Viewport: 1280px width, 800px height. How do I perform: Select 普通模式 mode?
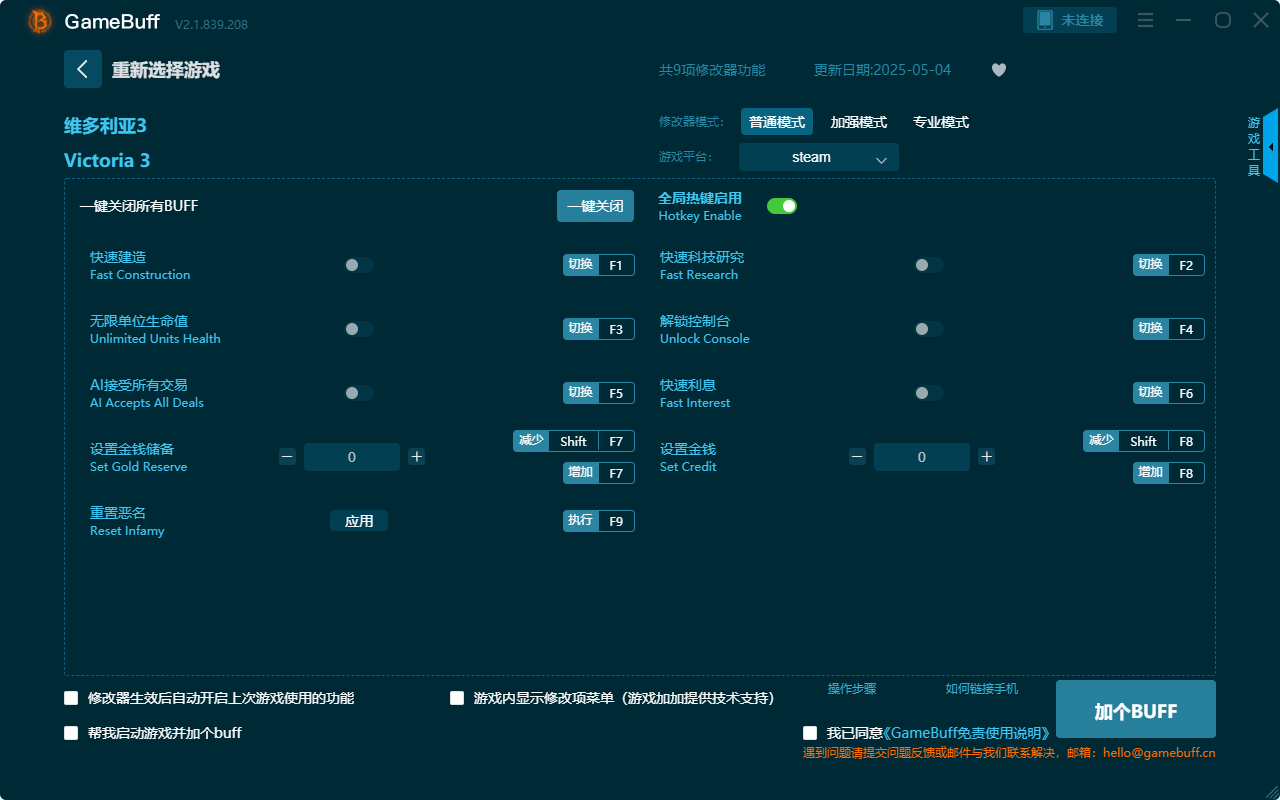pos(777,121)
